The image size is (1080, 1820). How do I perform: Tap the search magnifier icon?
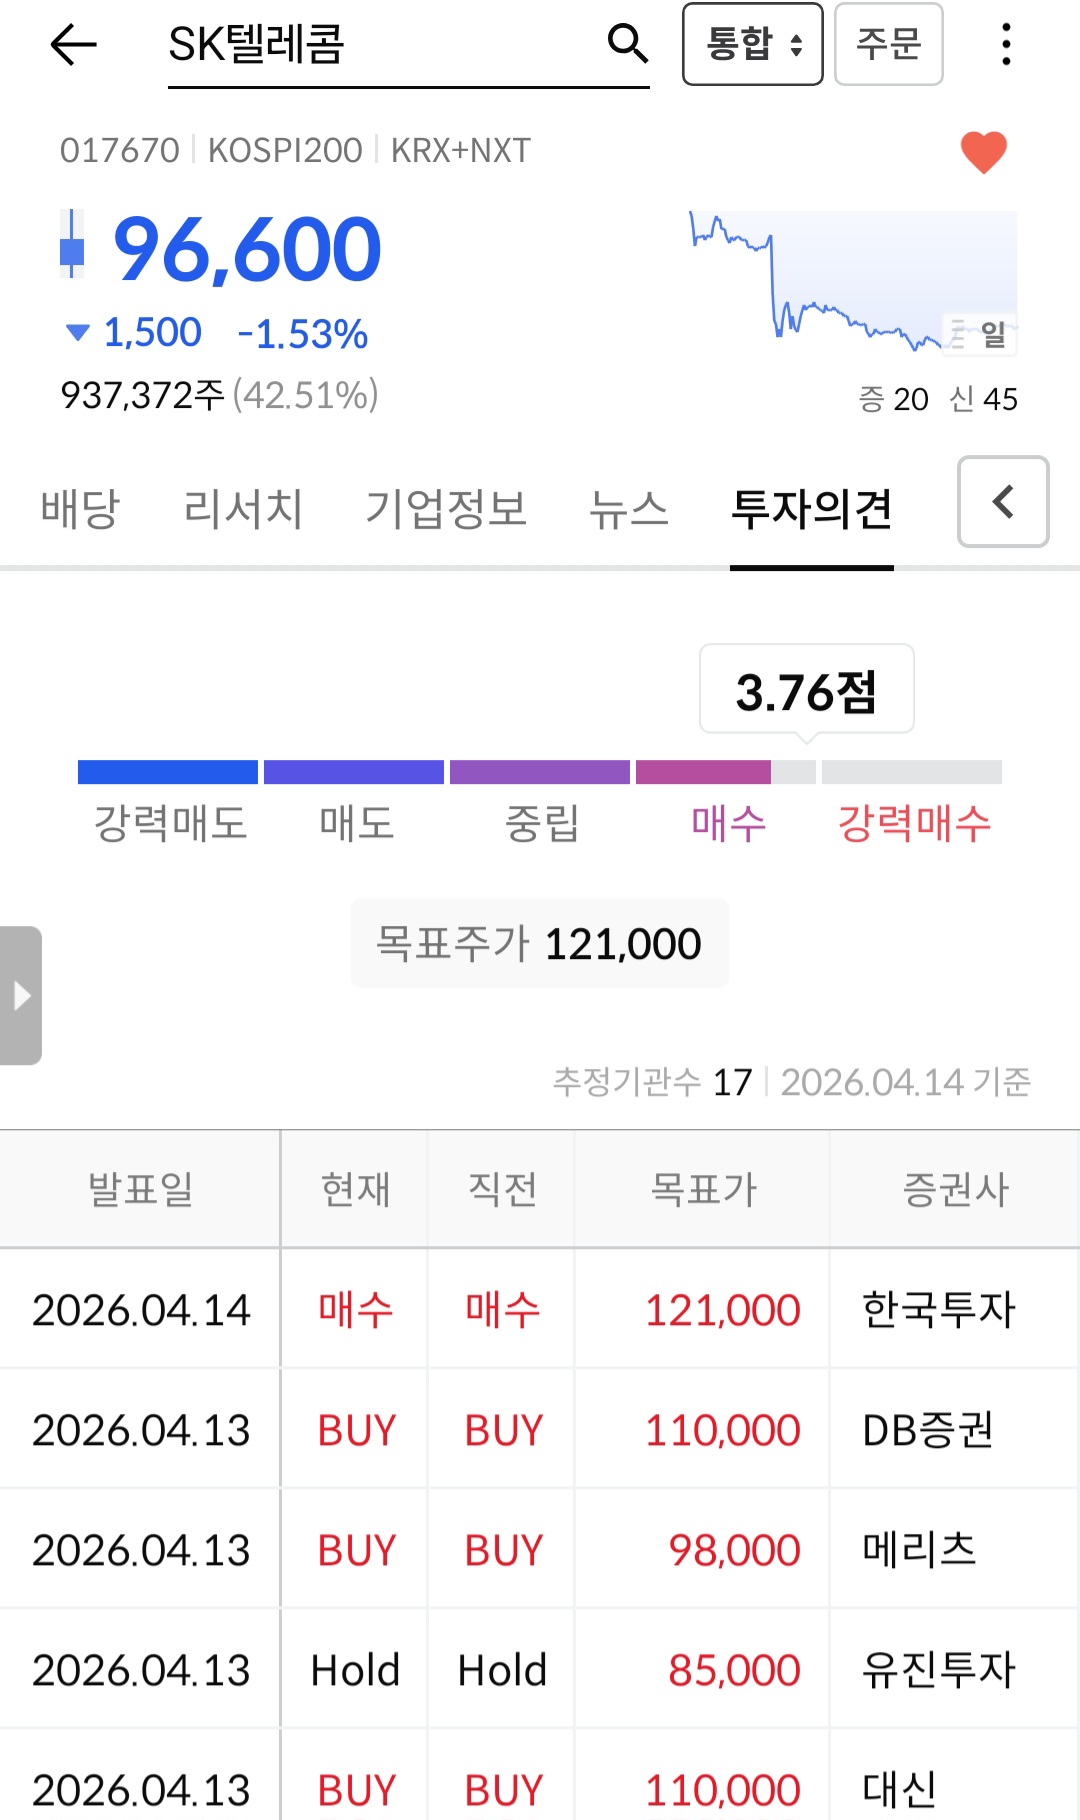click(x=628, y=43)
